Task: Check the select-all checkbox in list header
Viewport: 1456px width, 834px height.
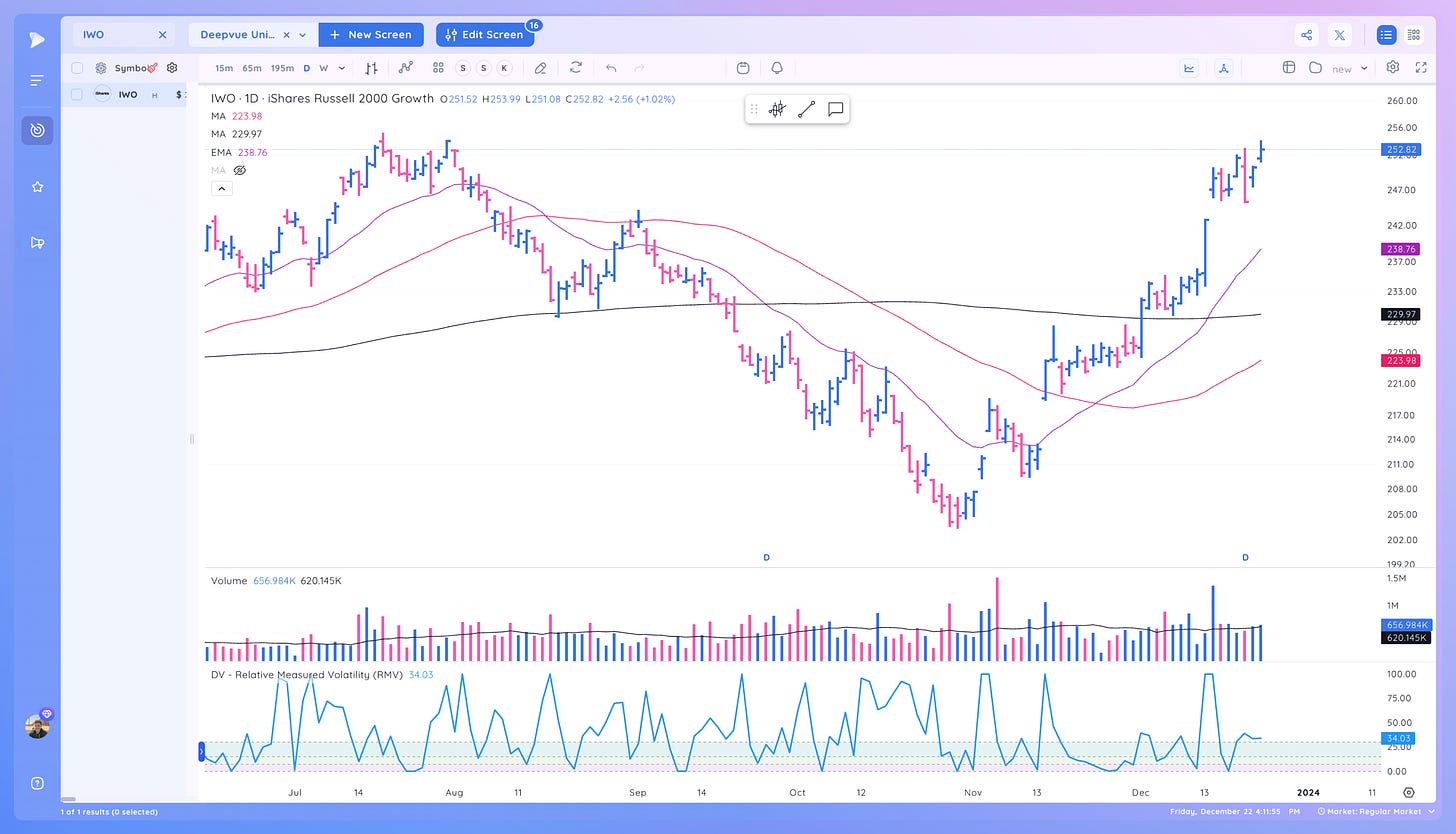Action: tap(77, 68)
